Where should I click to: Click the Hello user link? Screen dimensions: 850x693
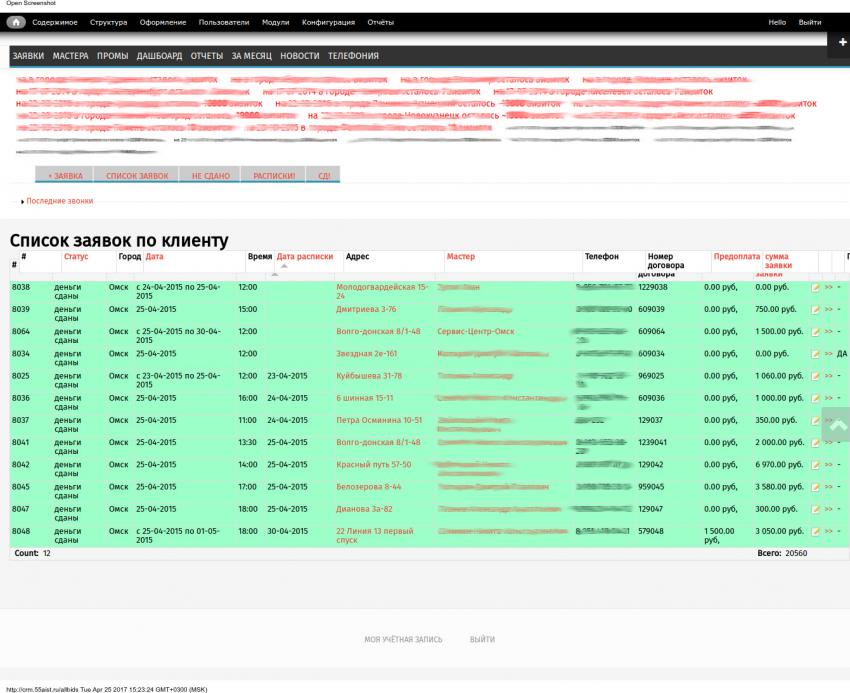(777, 22)
